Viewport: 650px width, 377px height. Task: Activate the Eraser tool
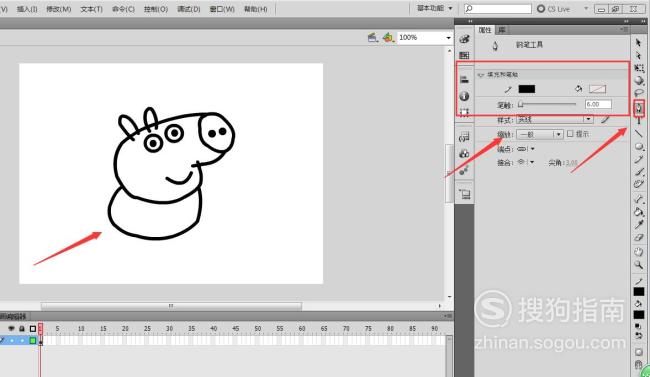click(639, 238)
